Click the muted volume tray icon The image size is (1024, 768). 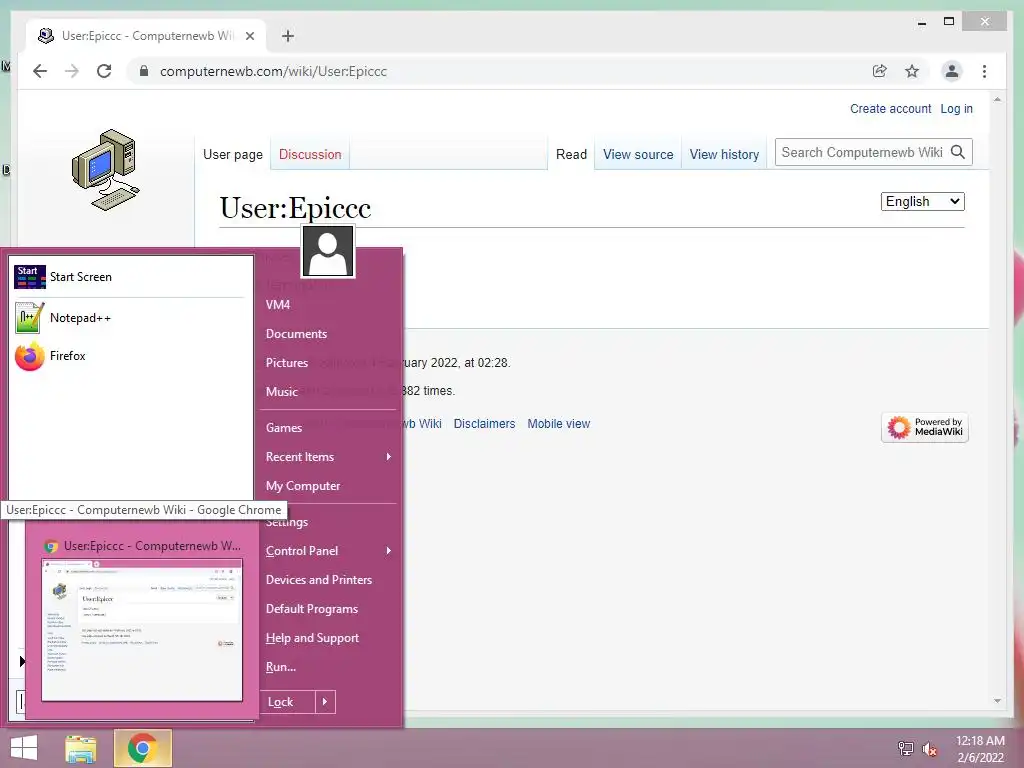(x=929, y=749)
